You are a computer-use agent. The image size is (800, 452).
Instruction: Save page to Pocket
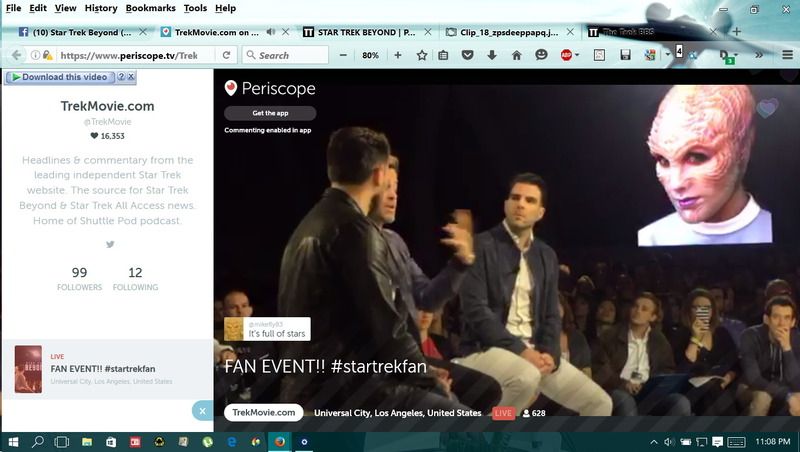[467, 55]
